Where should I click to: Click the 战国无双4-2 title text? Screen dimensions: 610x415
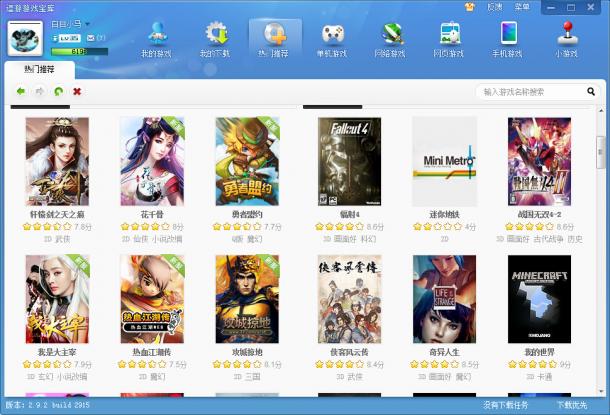click(x=539, y=214)
